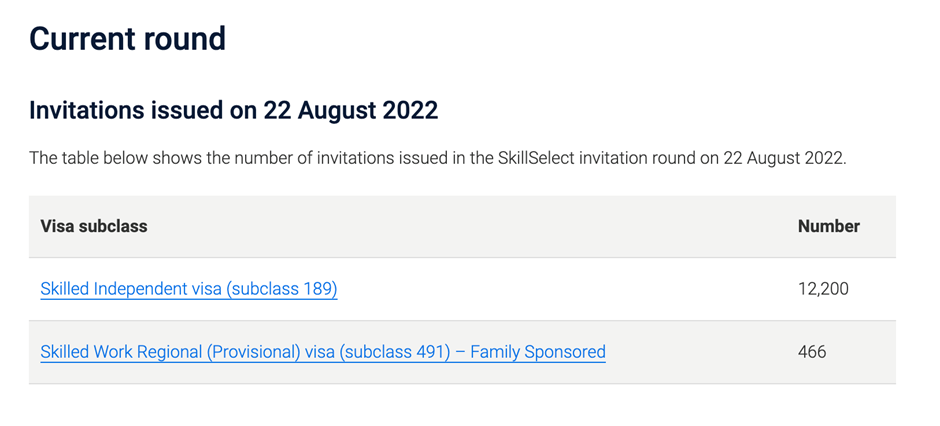
Task: Click the "Invitations issued on 22 August 2022" subheading
Action: (x=233, y=110)
